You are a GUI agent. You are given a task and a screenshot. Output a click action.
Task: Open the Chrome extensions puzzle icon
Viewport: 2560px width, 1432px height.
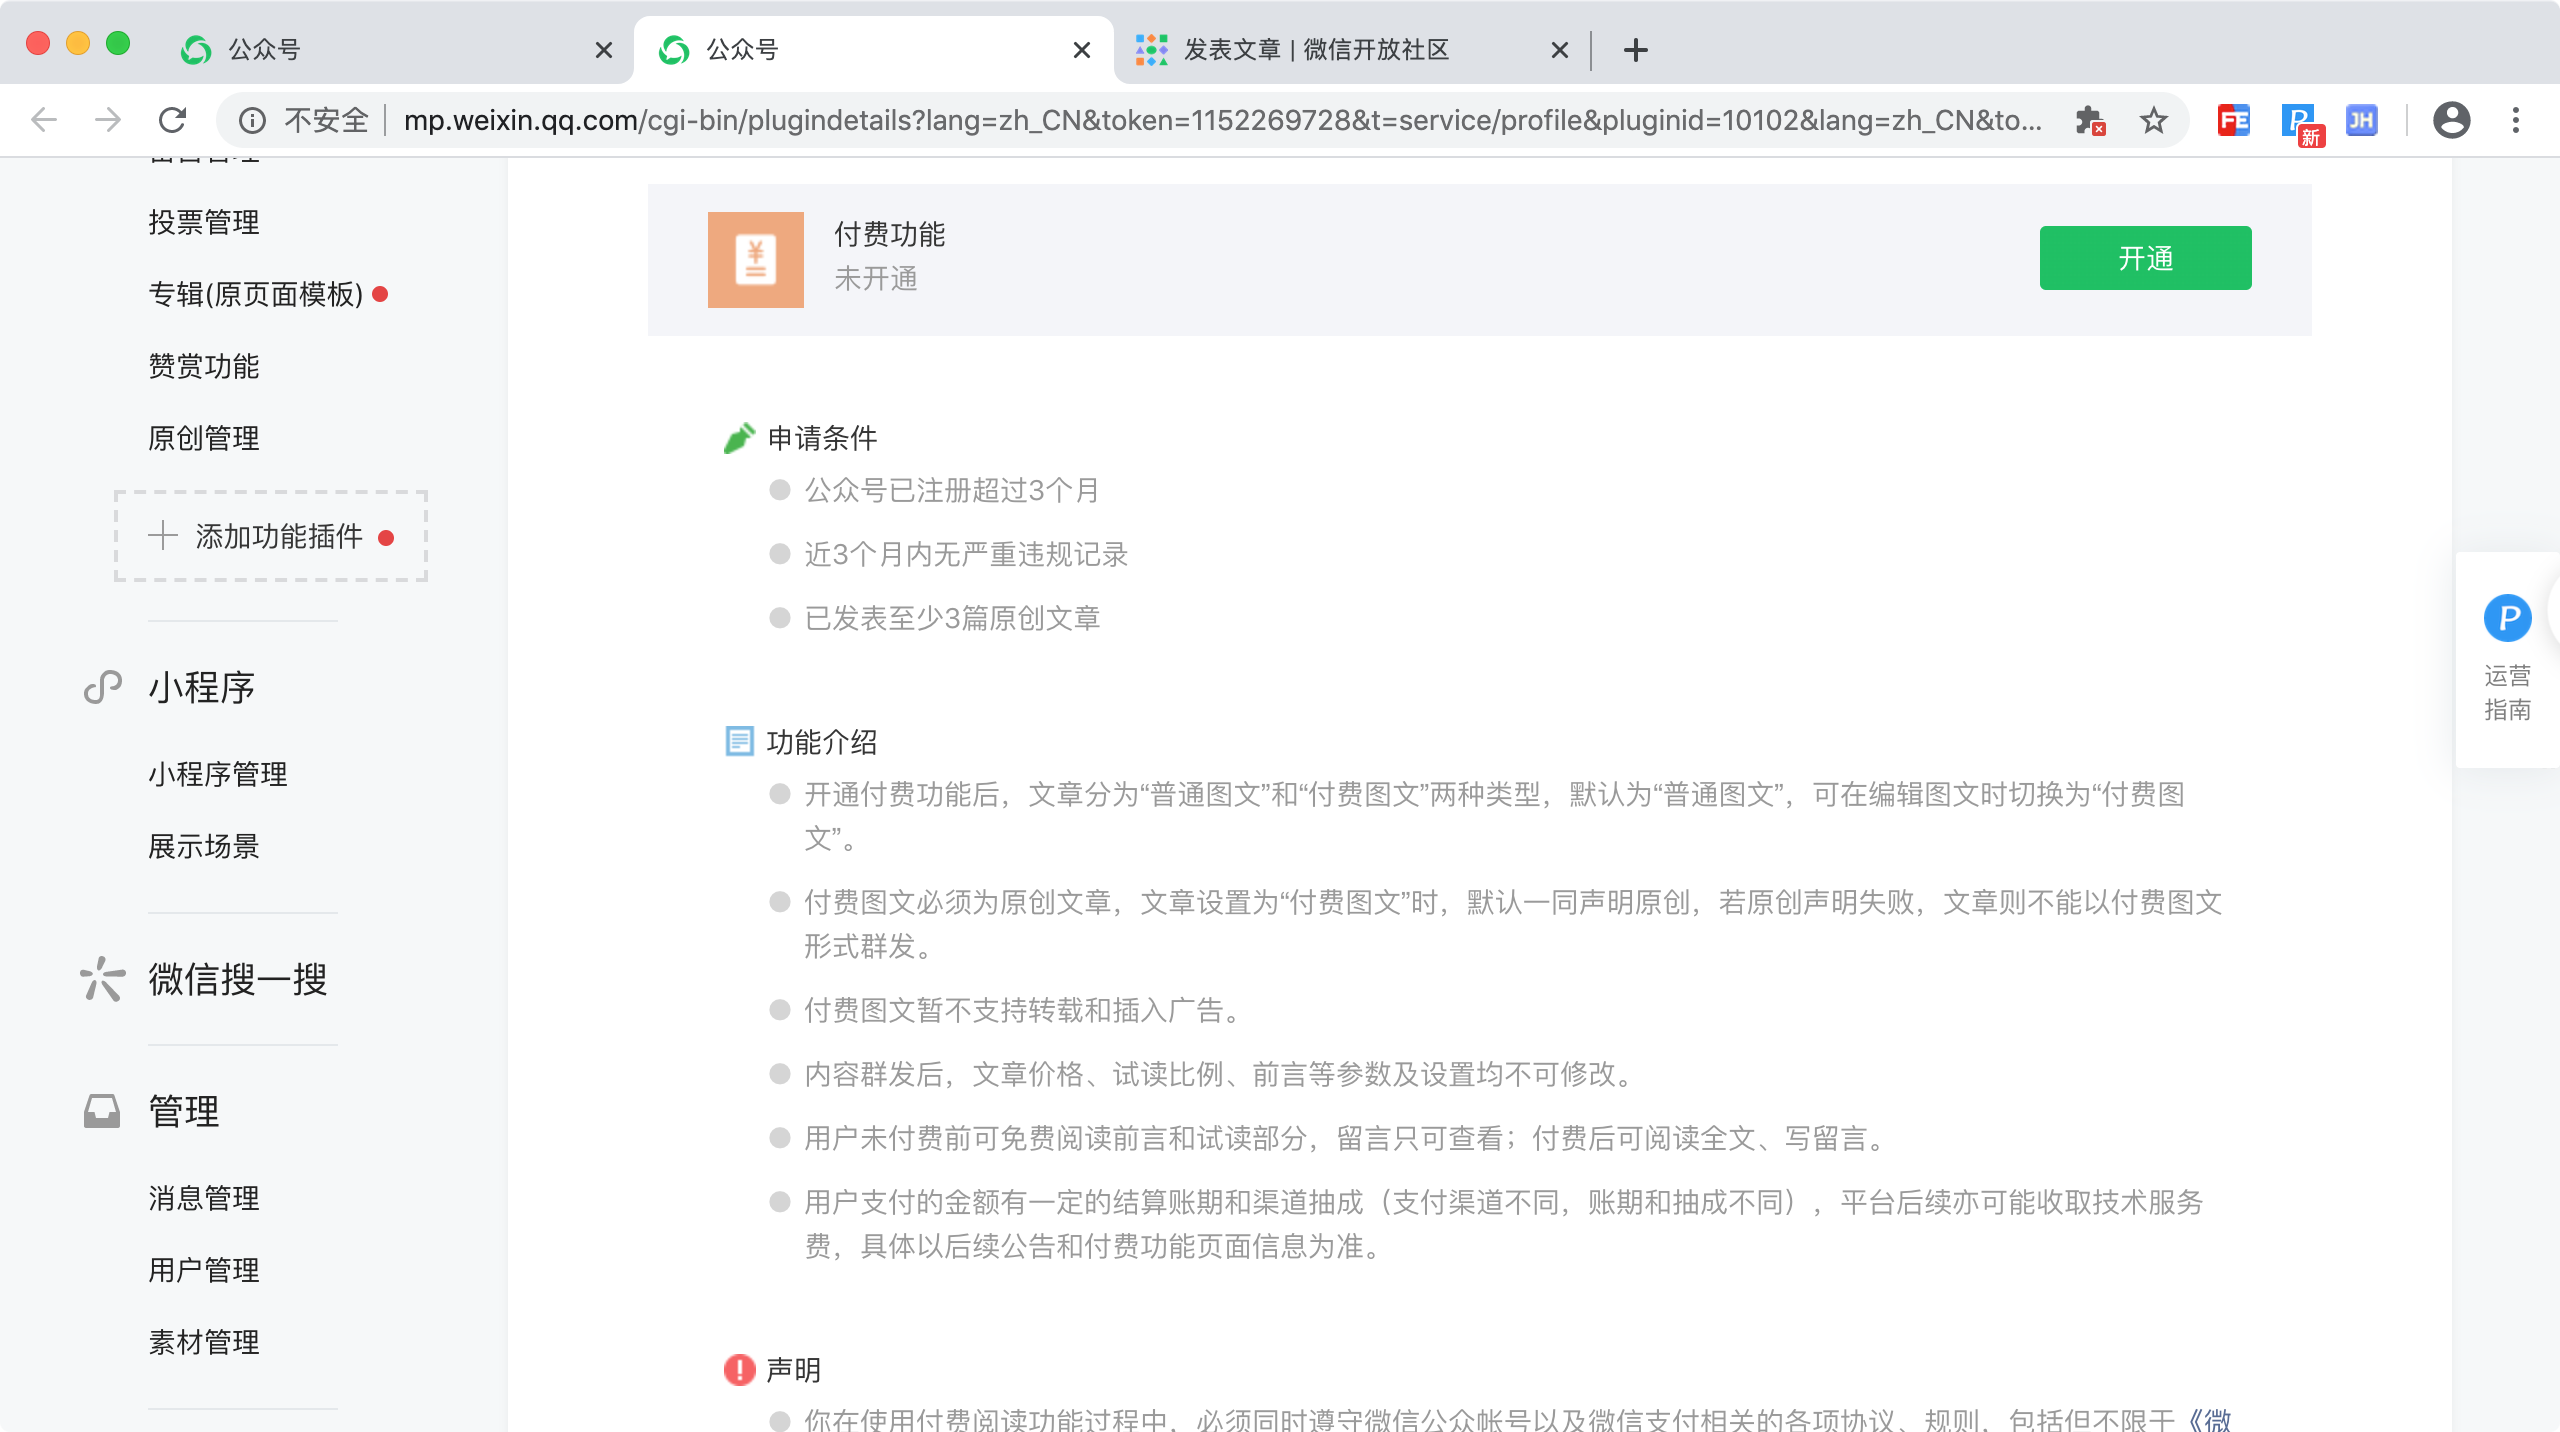tap(2089, 121)
